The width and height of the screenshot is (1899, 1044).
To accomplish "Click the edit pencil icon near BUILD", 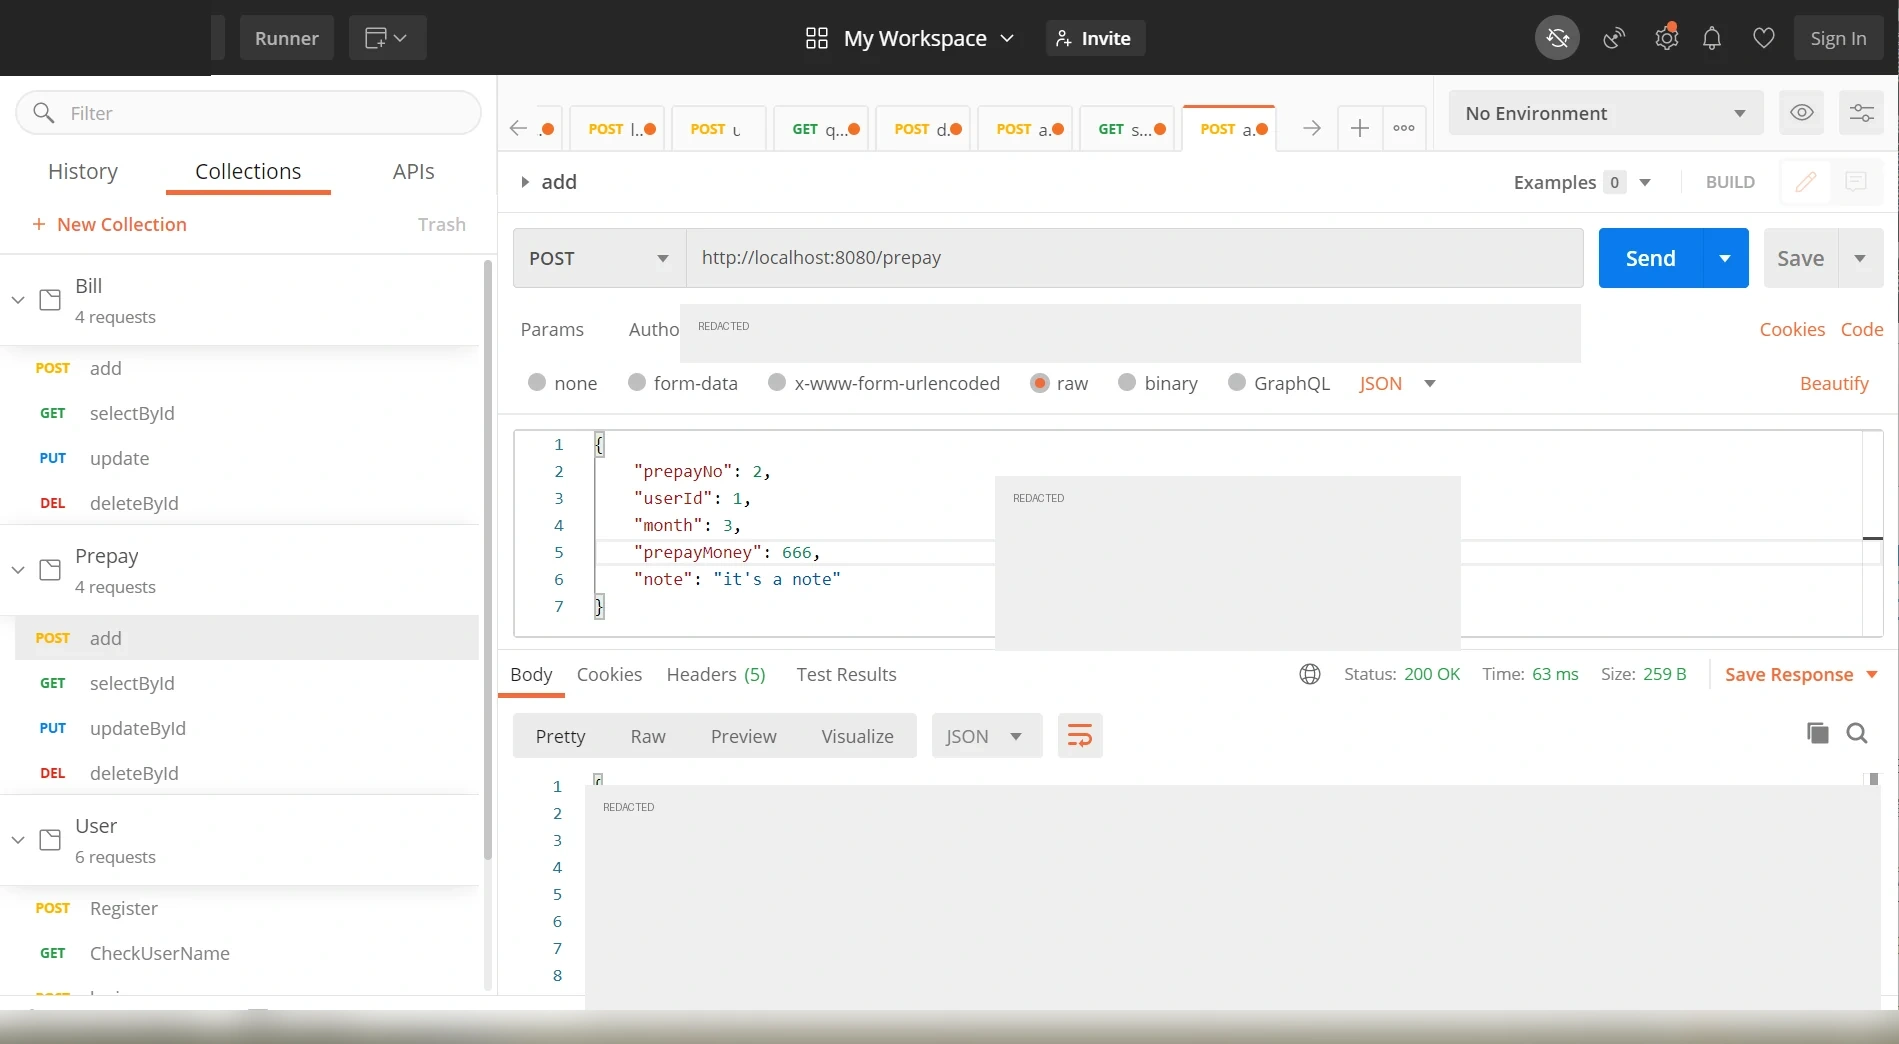I will click(x=1806, y=182).
